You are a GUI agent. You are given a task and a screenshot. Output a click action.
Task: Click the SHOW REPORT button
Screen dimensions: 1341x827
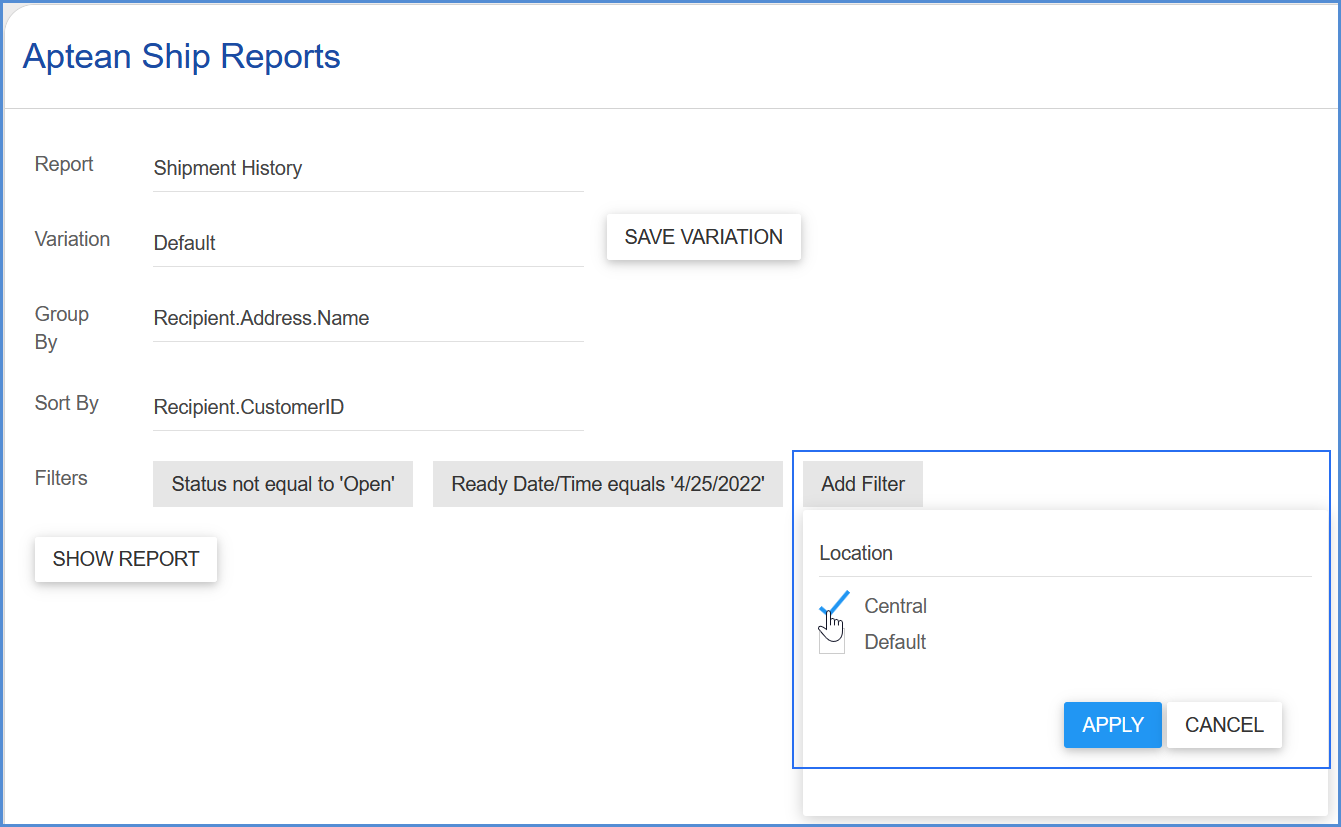click(126, 559)
